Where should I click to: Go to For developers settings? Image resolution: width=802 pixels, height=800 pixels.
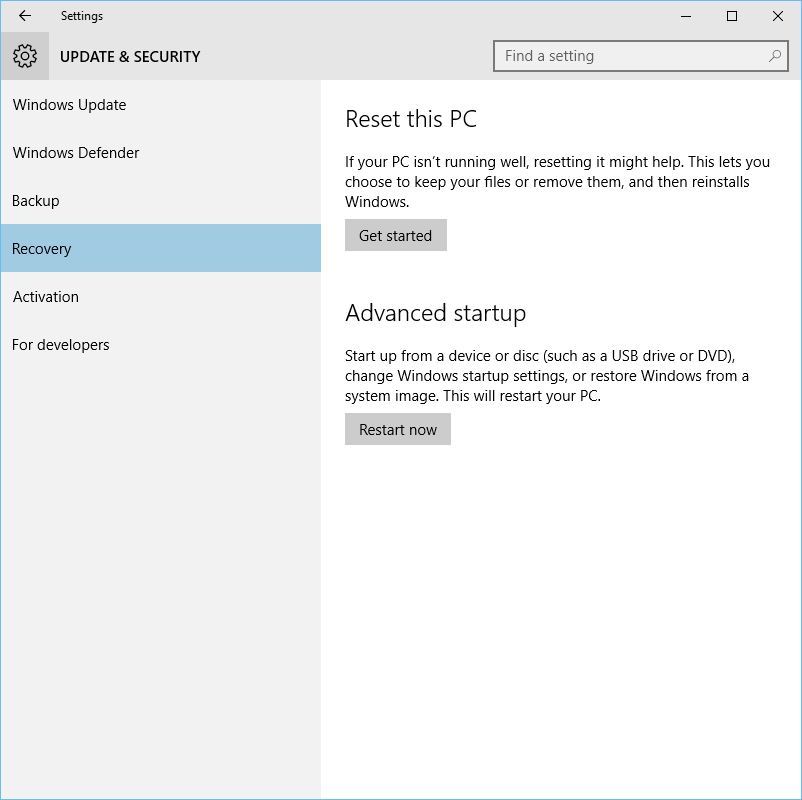click(161, 345)
